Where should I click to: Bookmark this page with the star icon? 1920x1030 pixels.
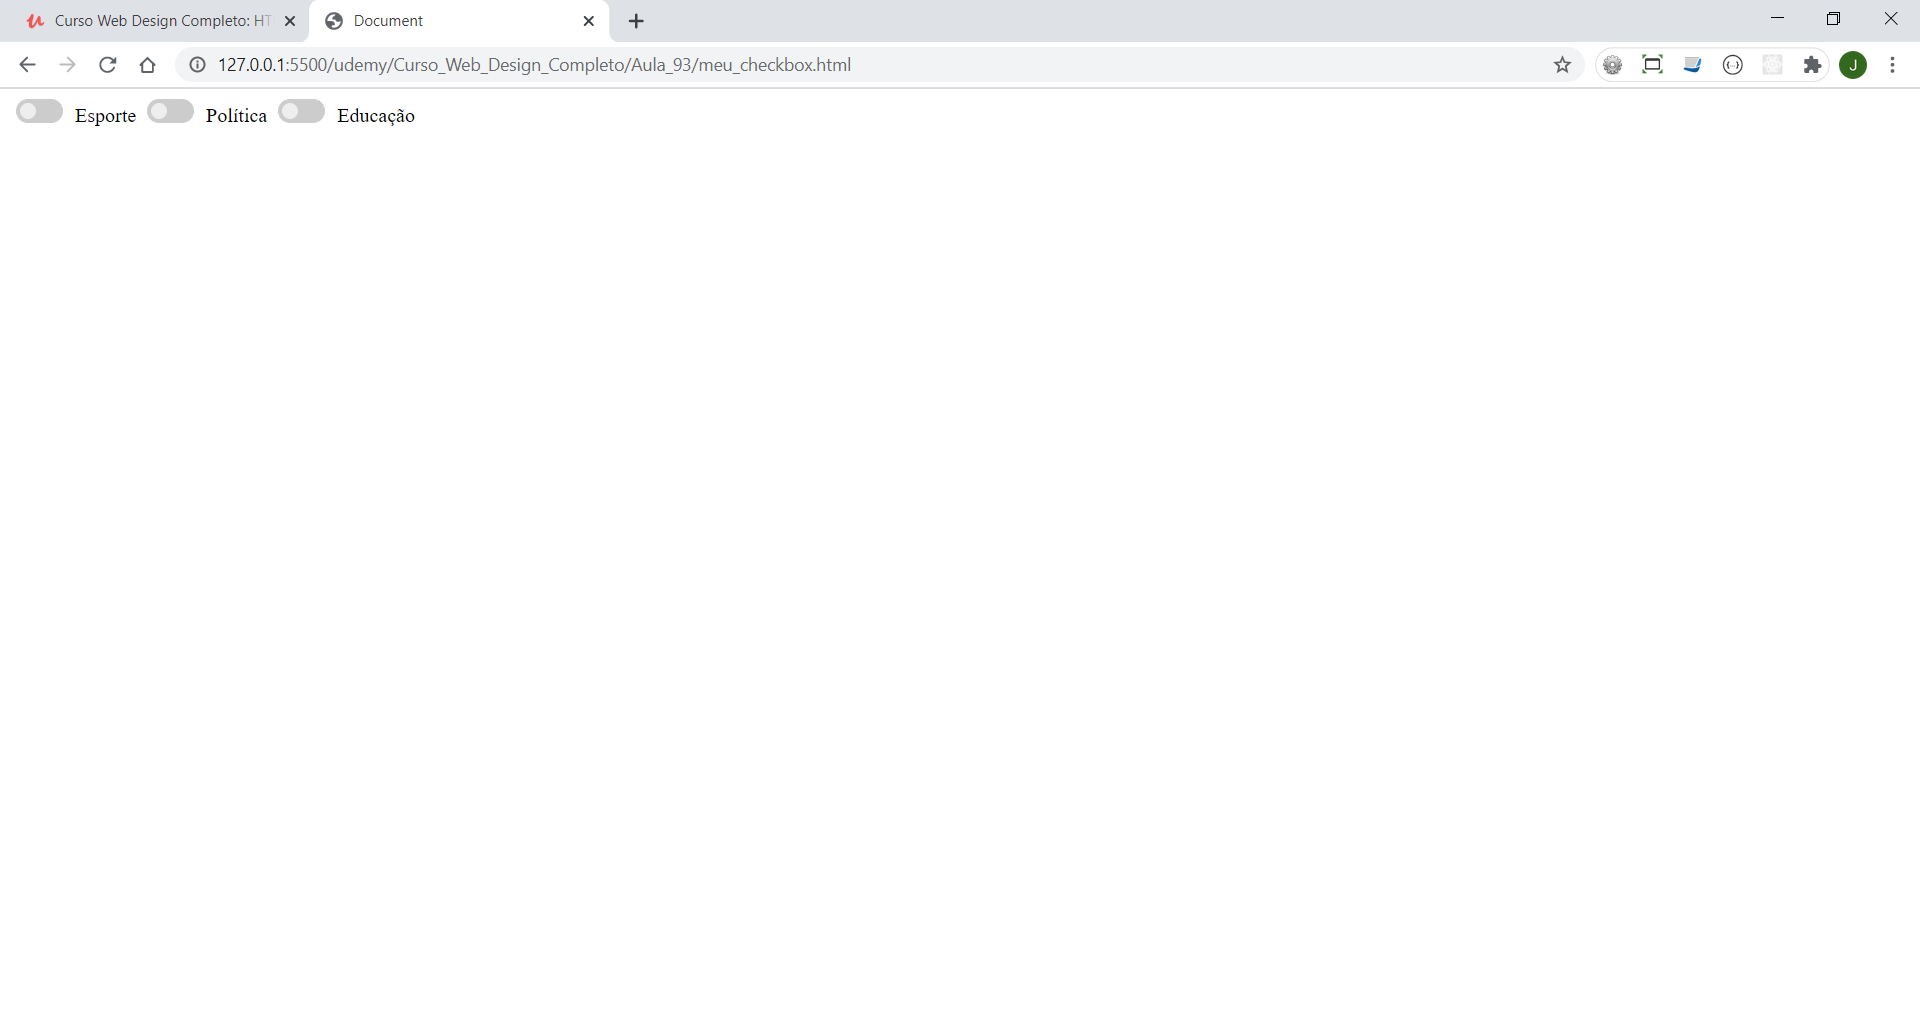coord(1562,65)
